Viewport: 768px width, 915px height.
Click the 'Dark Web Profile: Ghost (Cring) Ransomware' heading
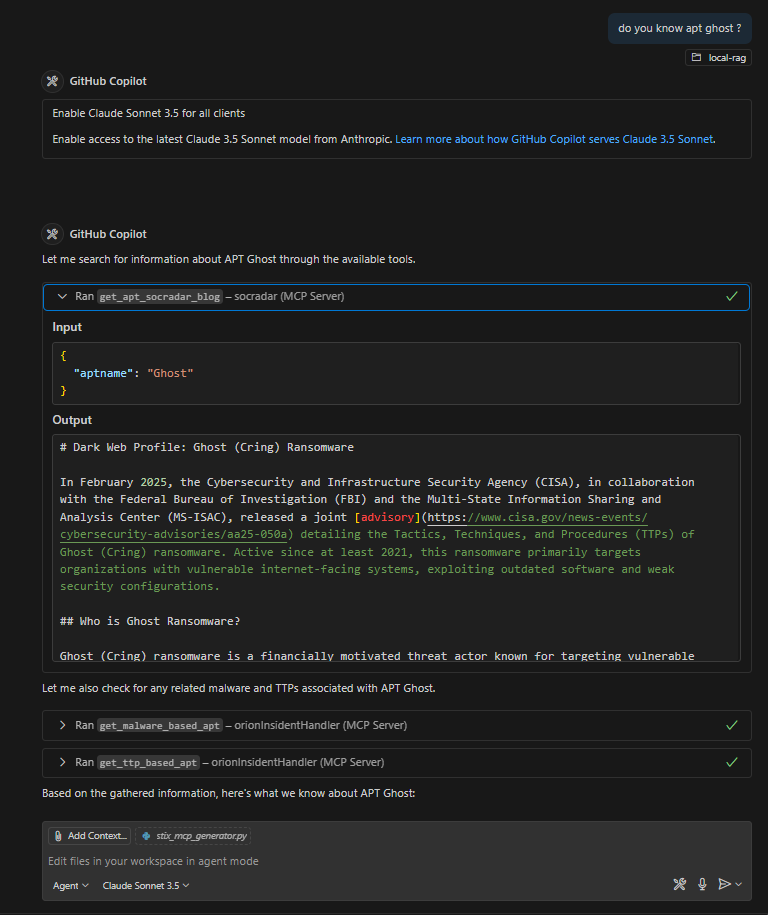click(x=207, y=448)
